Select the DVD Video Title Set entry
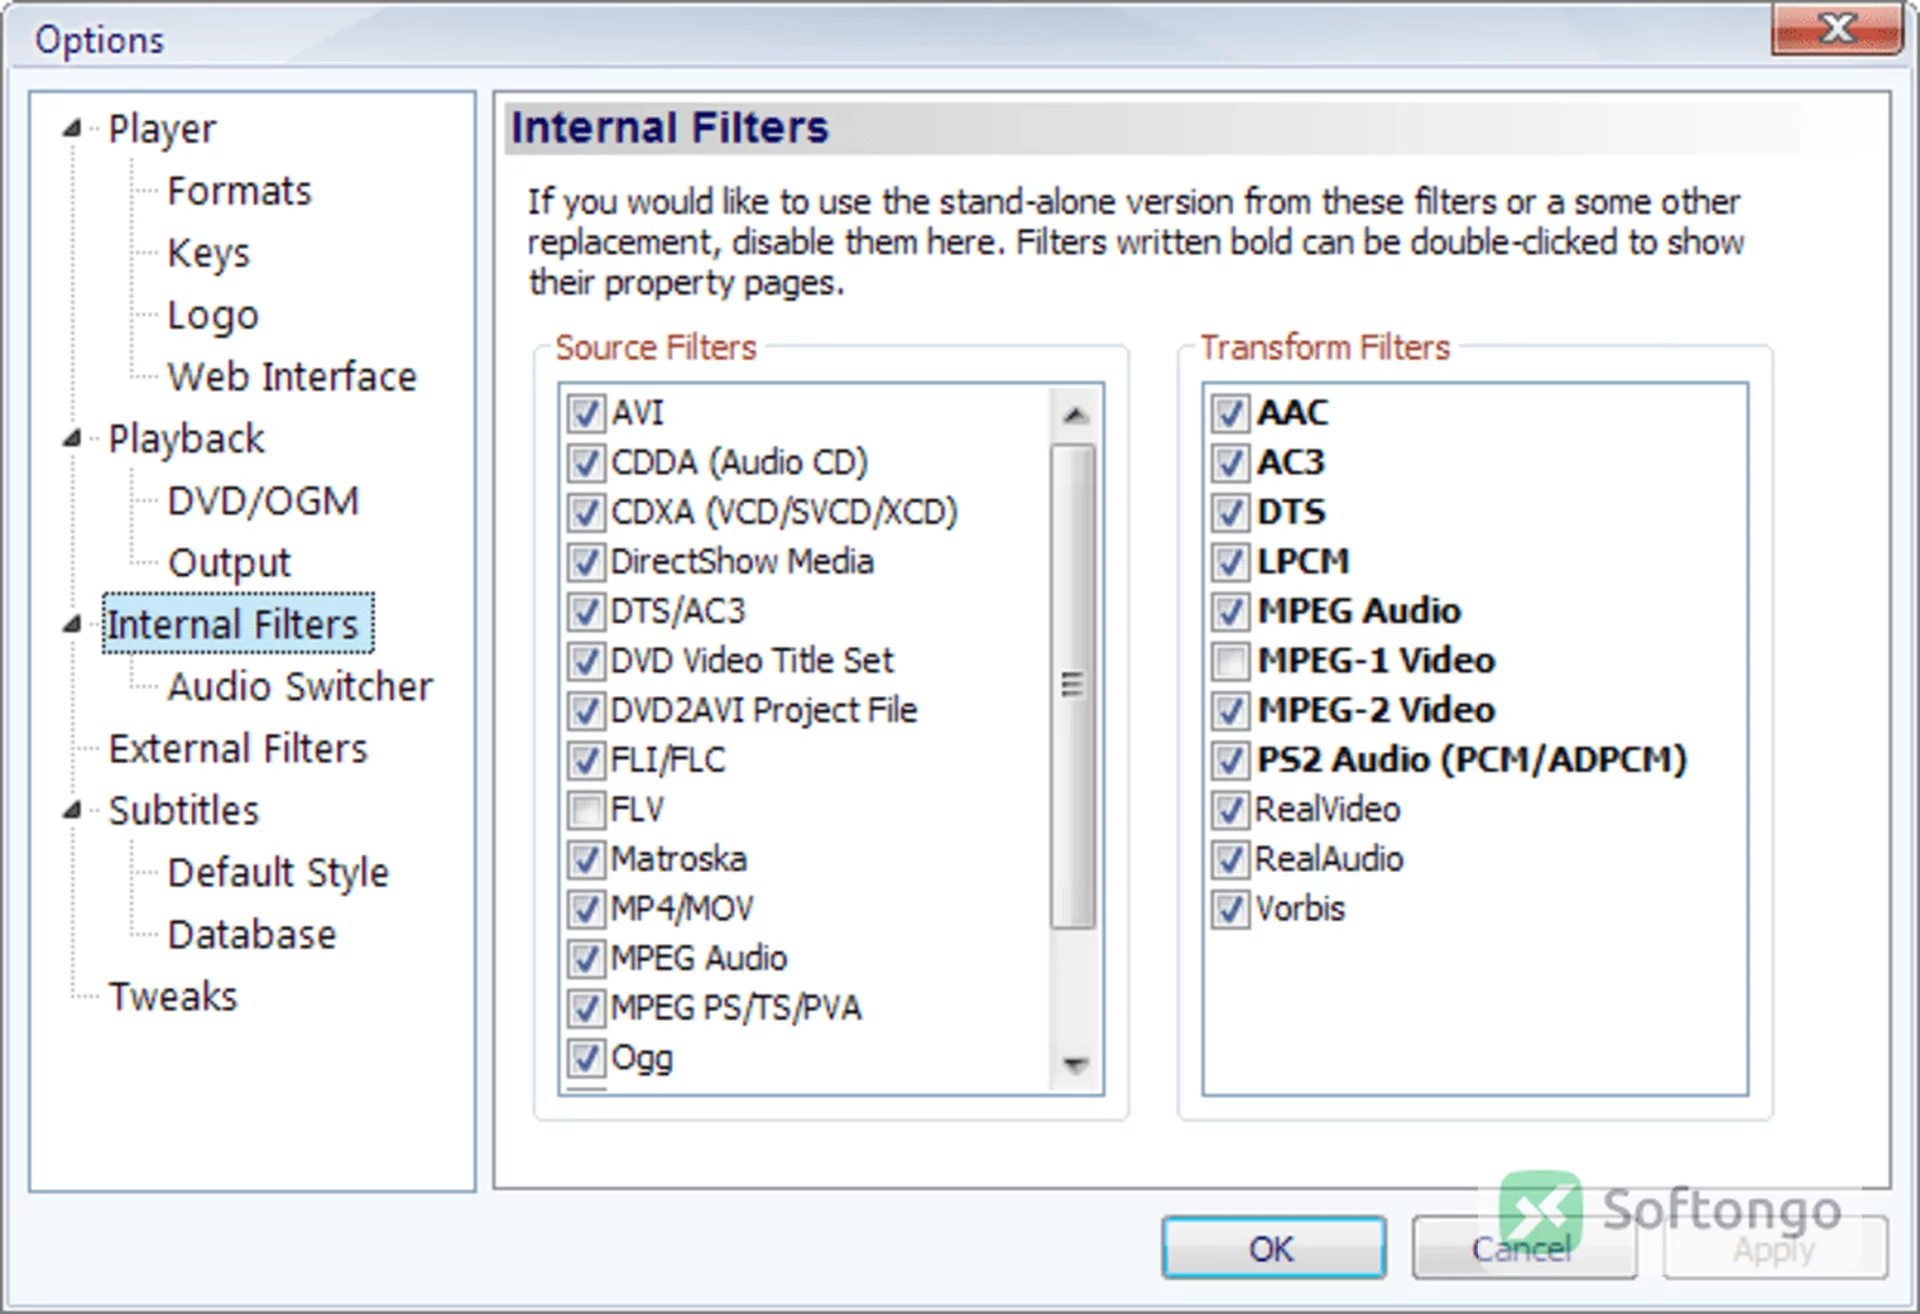This screenshot has width=1920, height=1314. 752,661
